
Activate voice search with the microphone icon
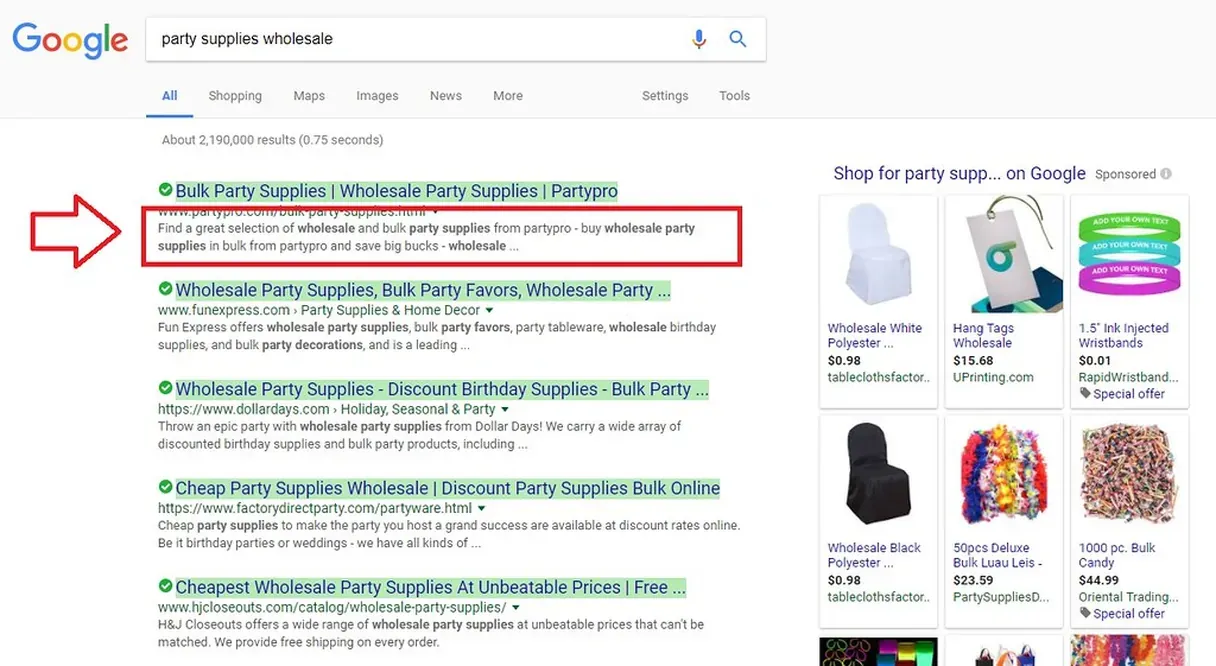point(699,38)
